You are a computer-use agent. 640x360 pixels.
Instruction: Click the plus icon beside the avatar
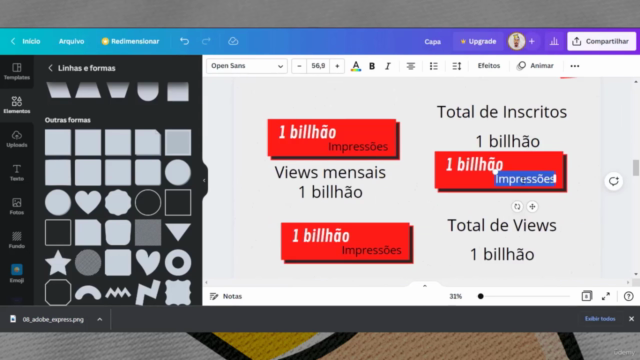(532, 41)
